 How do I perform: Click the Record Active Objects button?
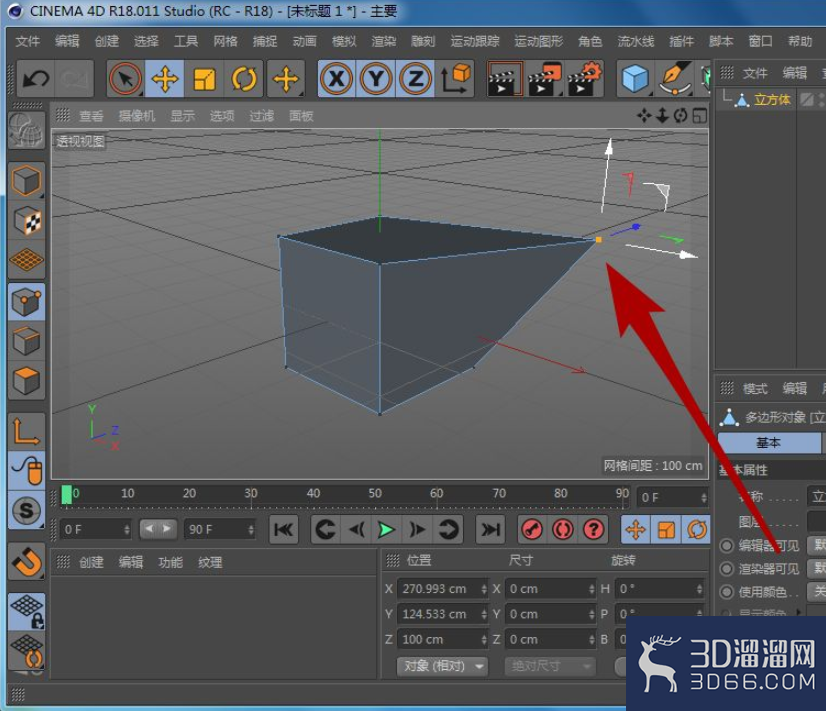[532, 529]
